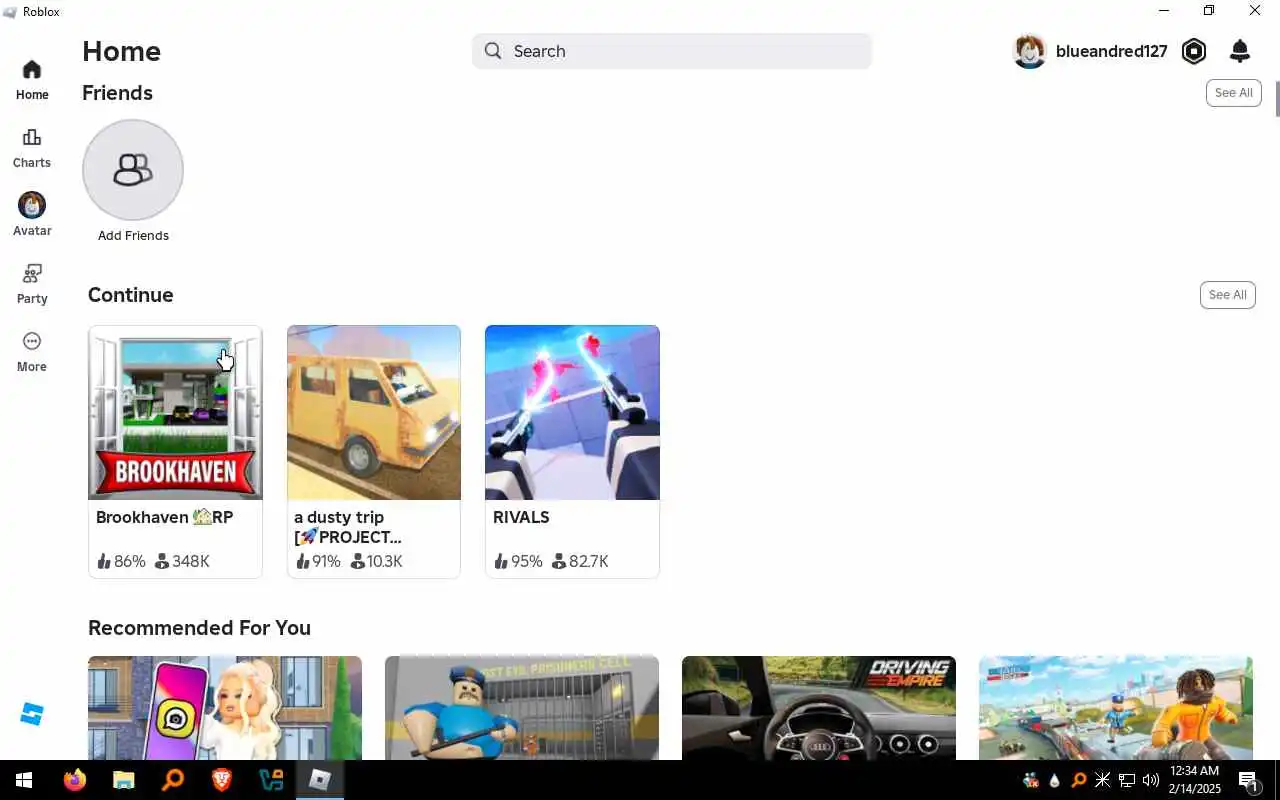Go to the Home sidebar icon
The width and height of the screenshot is (1280, 800).
point(32,69)
